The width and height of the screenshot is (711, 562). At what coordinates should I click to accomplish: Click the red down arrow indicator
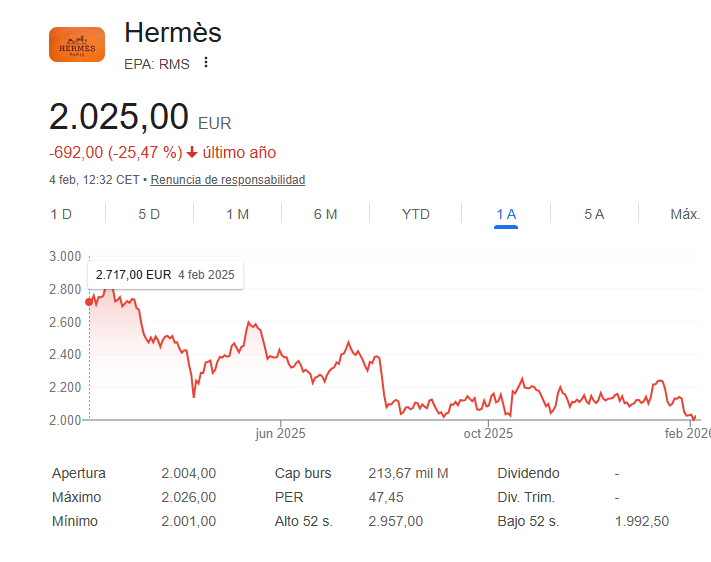192,152
